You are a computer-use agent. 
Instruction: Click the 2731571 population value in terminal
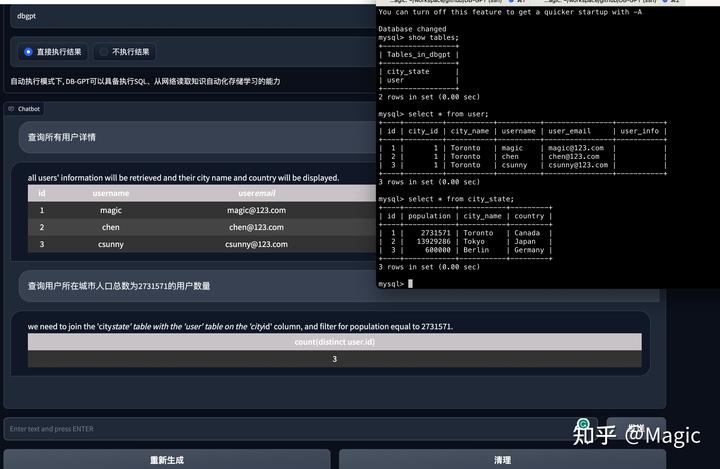tap(435, 233)
